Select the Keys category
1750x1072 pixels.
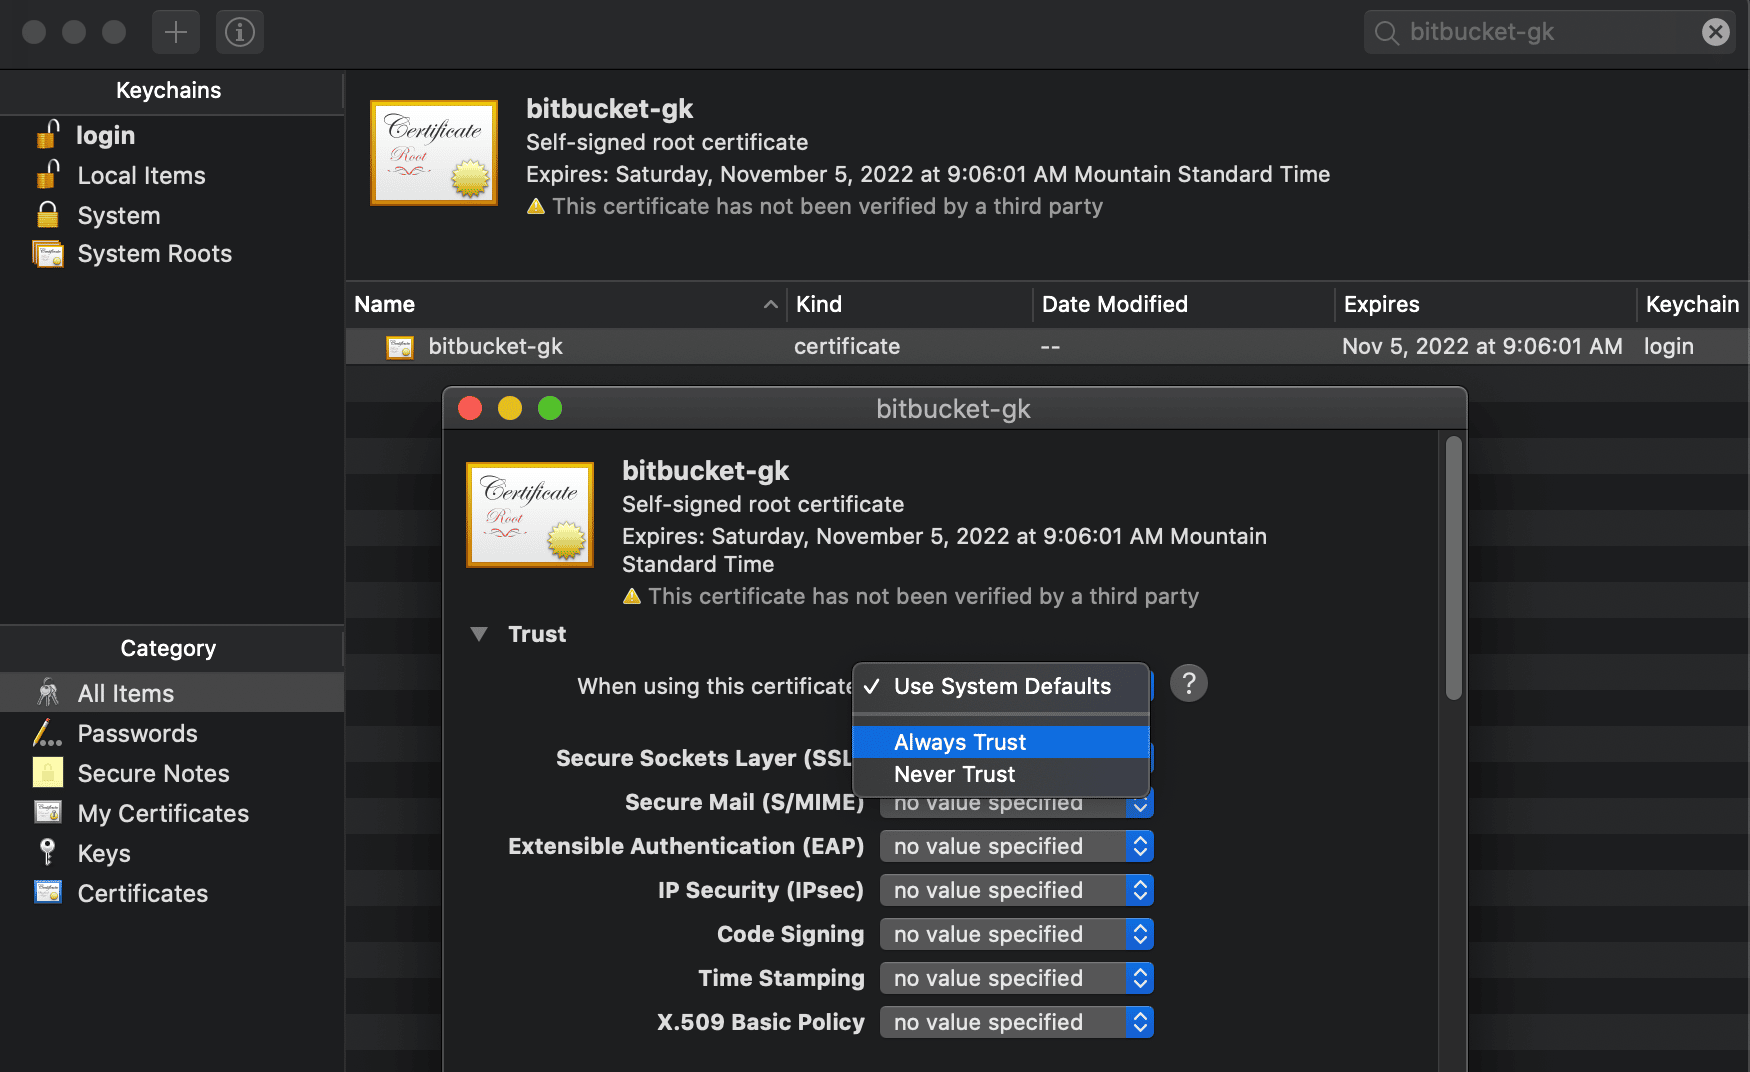coord(104,854)
